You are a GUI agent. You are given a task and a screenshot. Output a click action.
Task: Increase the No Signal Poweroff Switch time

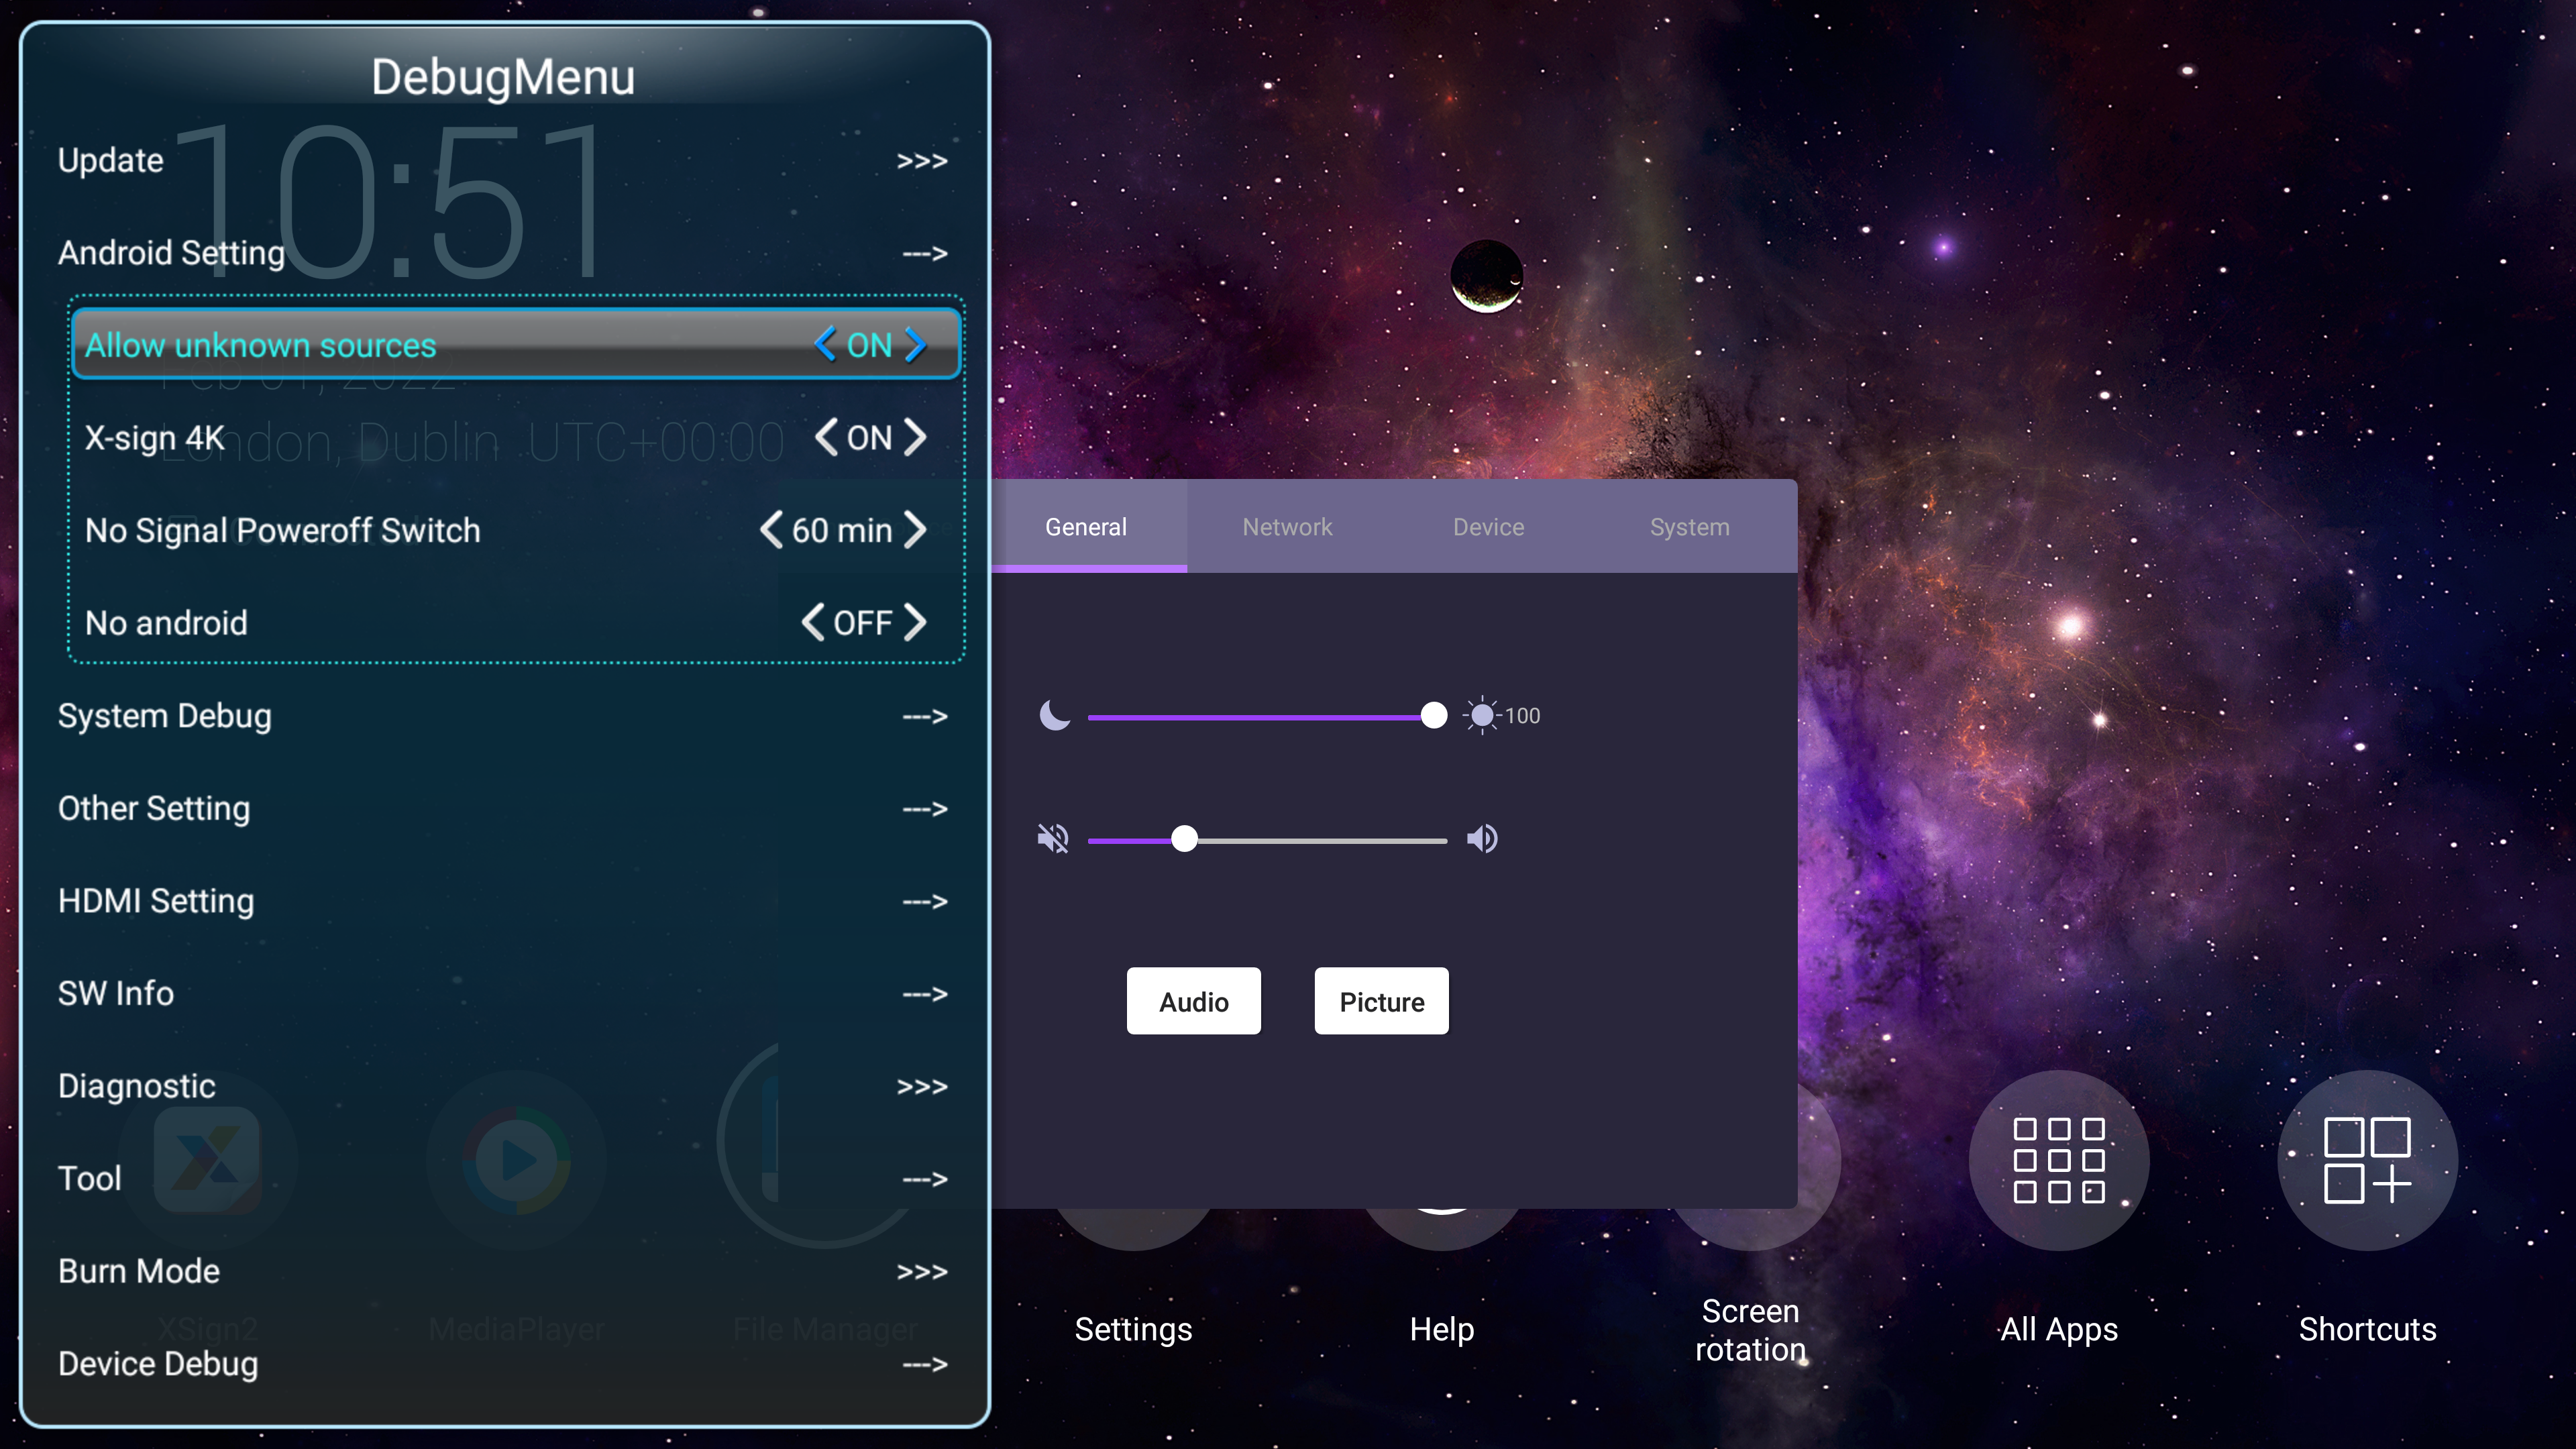(x=915, y=530)
